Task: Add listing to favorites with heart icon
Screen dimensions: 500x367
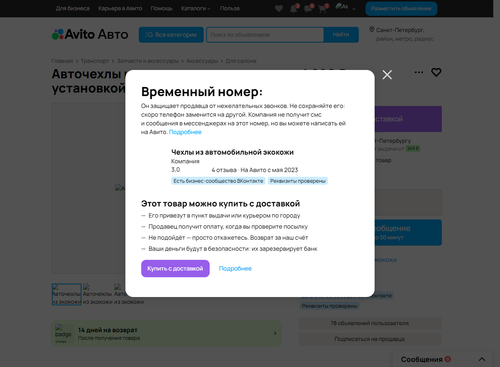Action: (x=436, y=72)
